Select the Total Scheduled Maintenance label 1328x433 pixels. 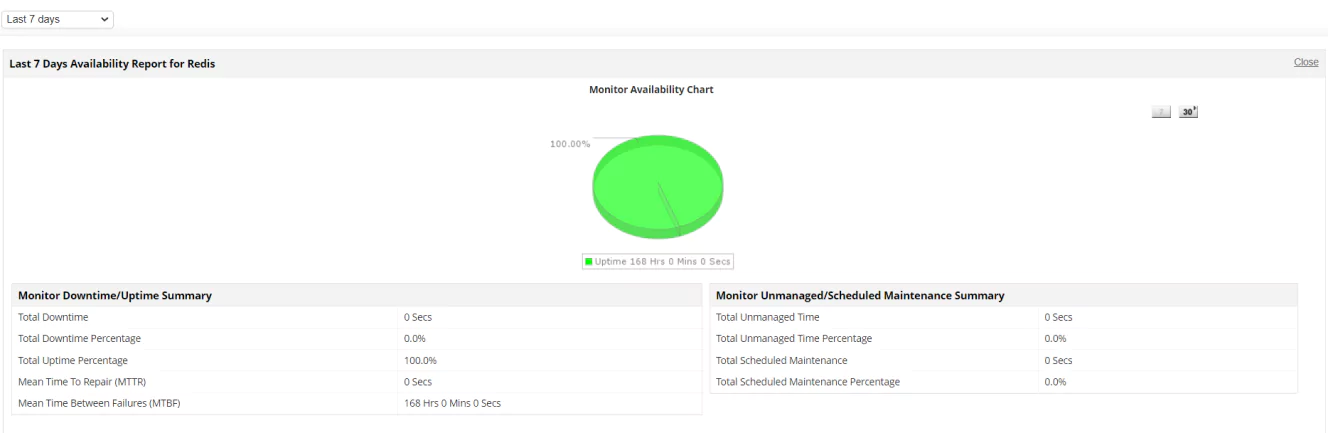click(x=782, y=360)
